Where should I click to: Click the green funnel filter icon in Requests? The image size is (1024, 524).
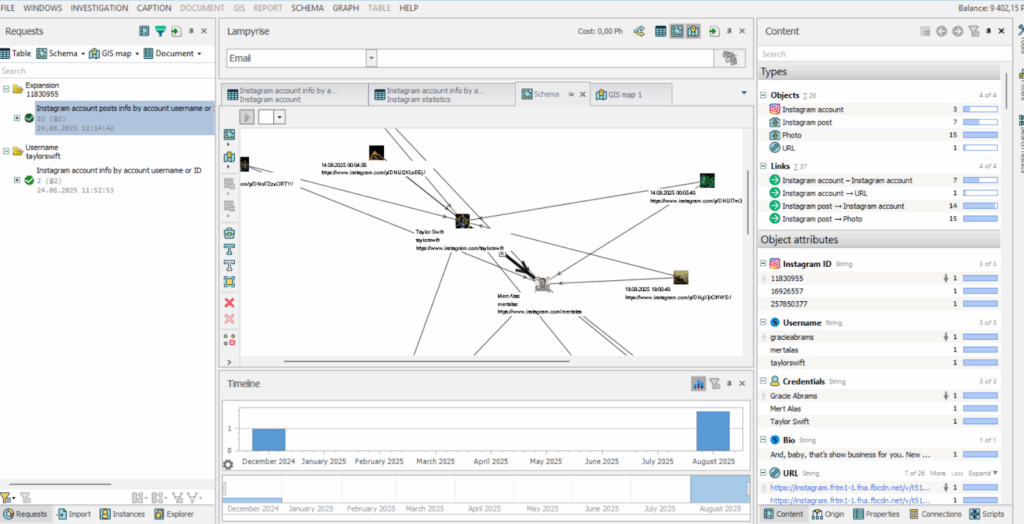coord(160,31)
